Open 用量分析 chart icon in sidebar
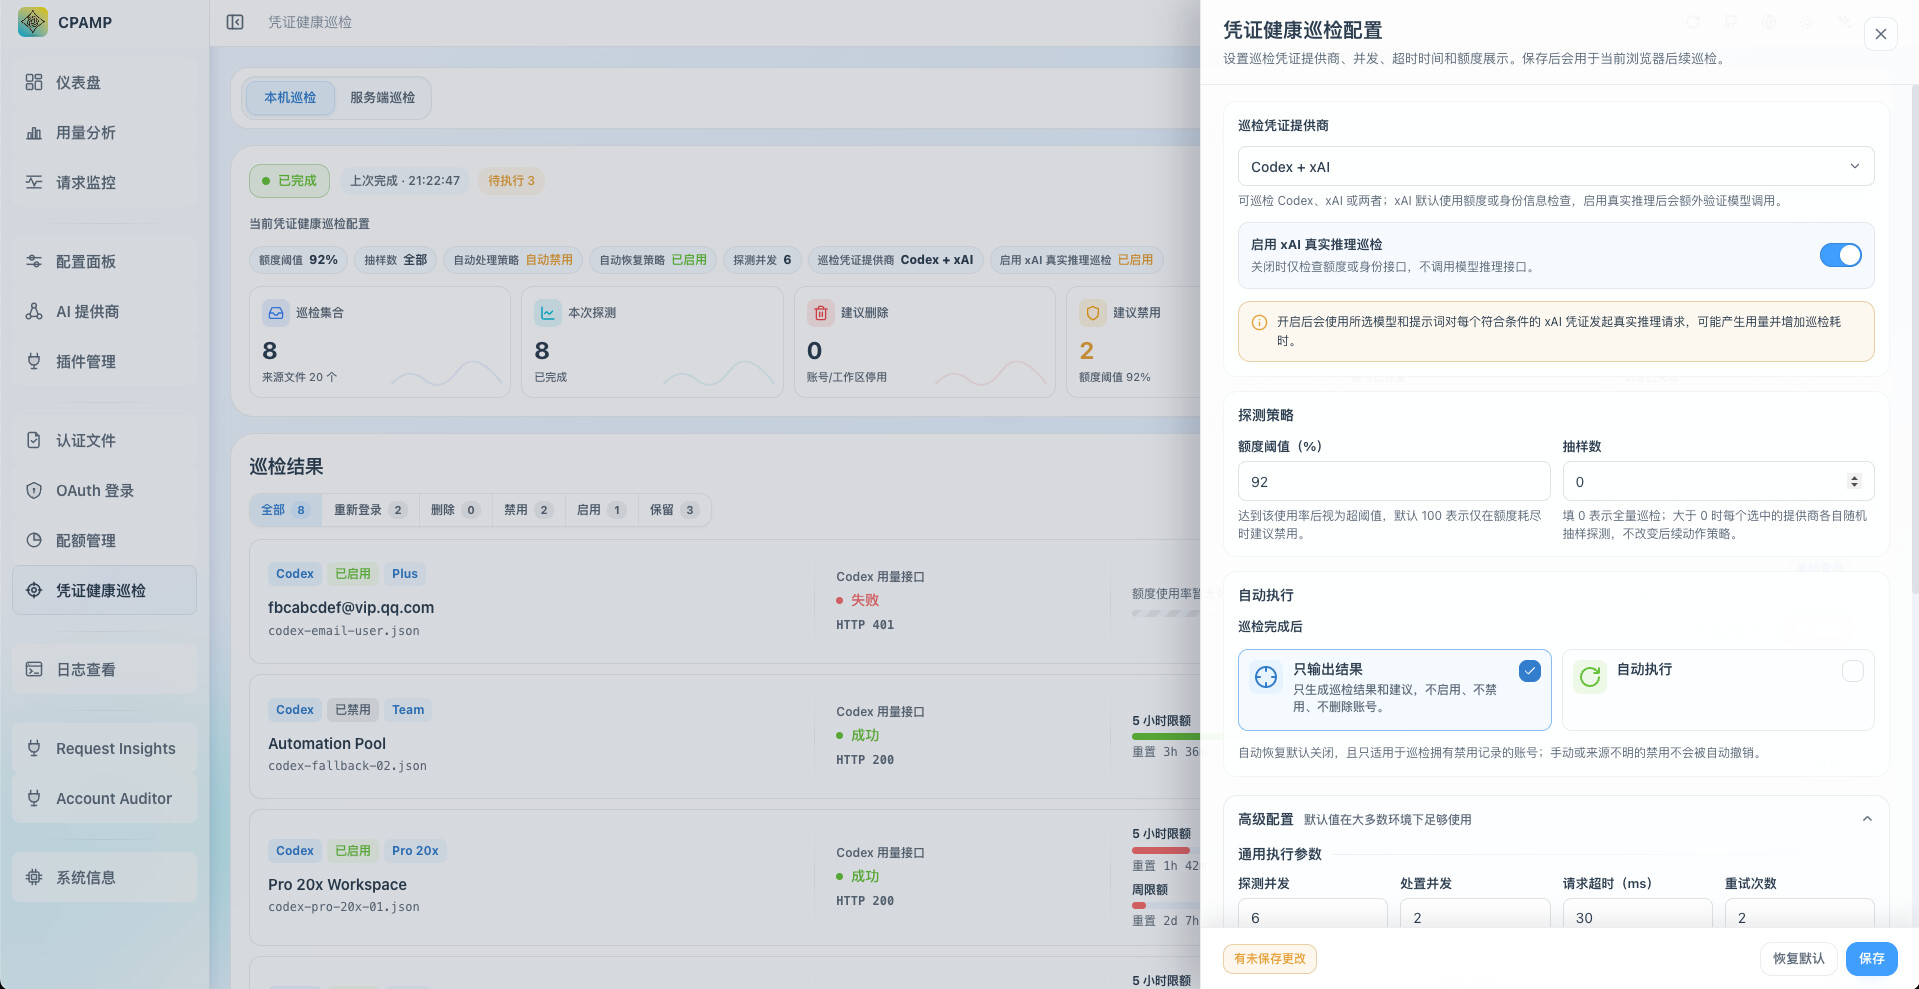 pyautogui.click(x=34, y=132)
